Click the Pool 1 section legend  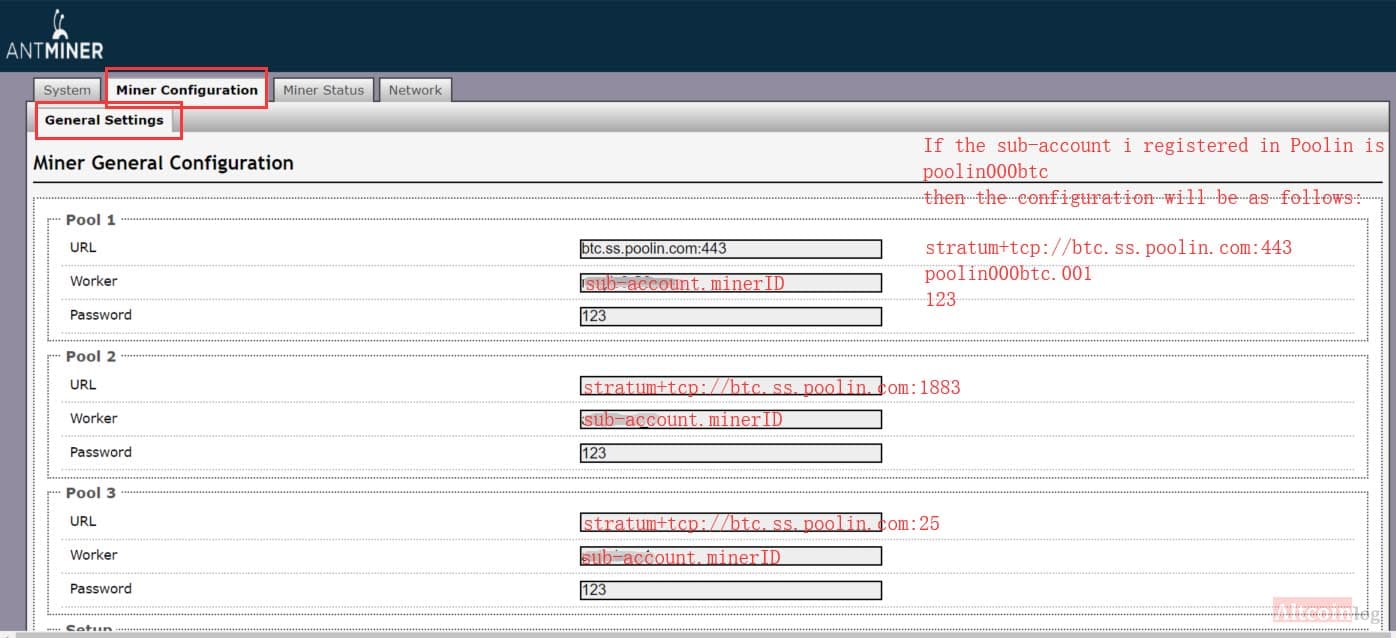(x=91, y=219)
